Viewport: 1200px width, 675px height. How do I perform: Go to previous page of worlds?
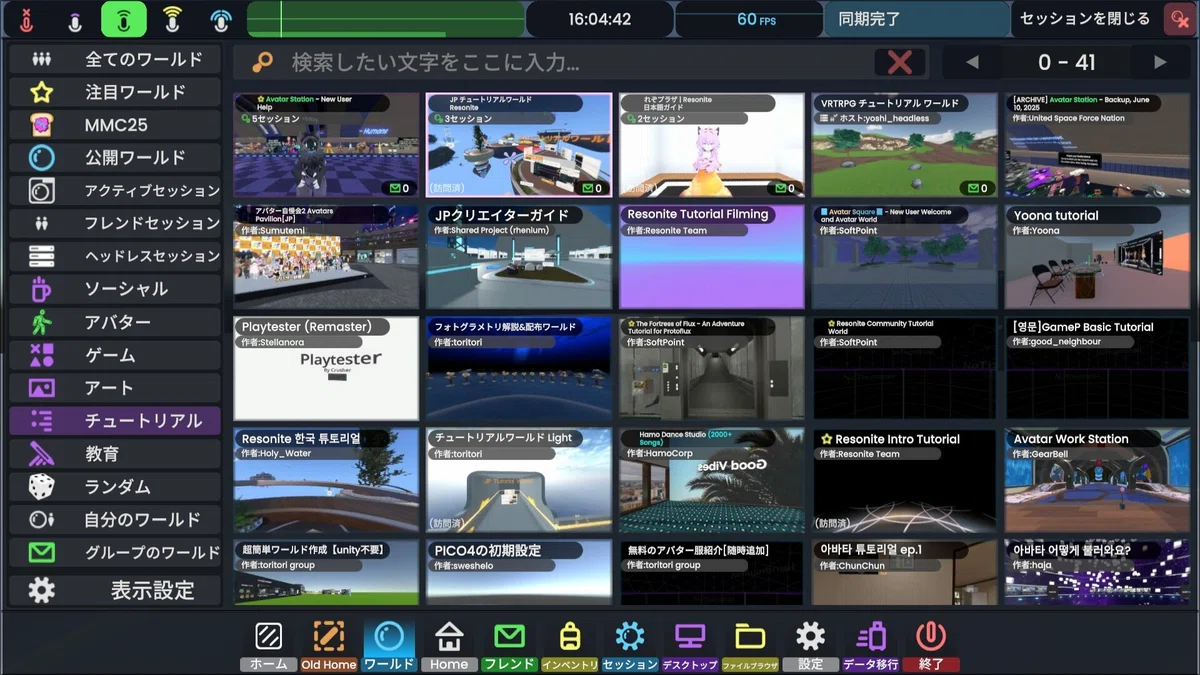coord(972,63)
